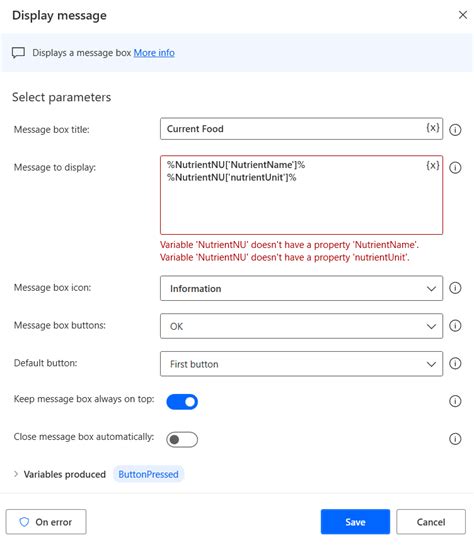
Task: Click info icon beside Message box buttons dropdown
Action: (x=455, y=326)
